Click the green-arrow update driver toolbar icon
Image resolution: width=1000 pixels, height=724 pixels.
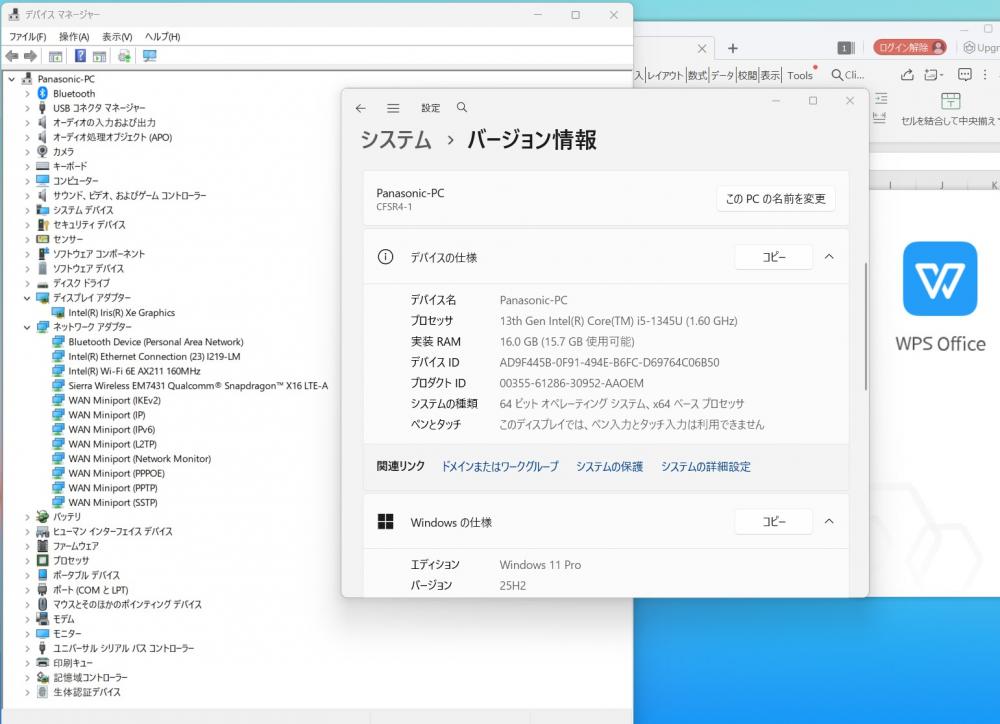(x=124, y=56)
